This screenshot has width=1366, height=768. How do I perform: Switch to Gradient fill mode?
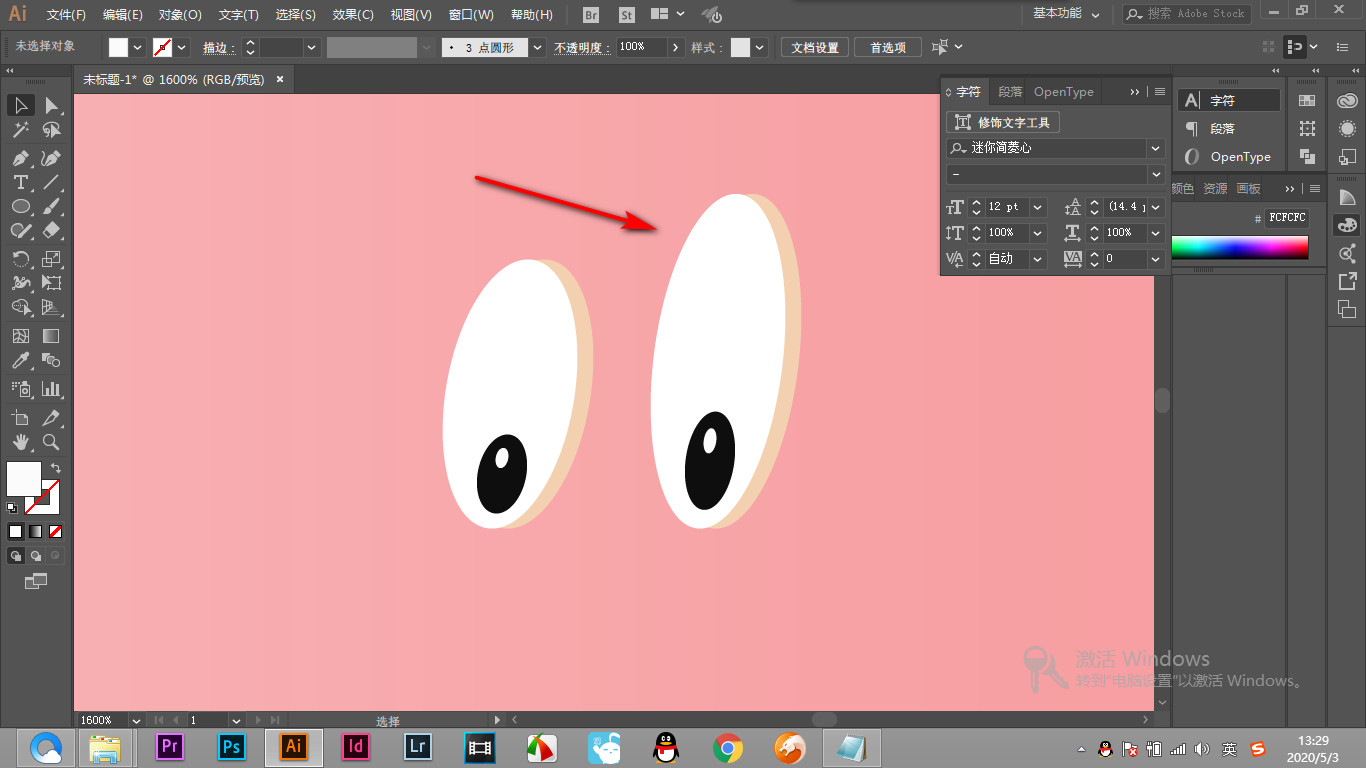click(x=36, y=531)
